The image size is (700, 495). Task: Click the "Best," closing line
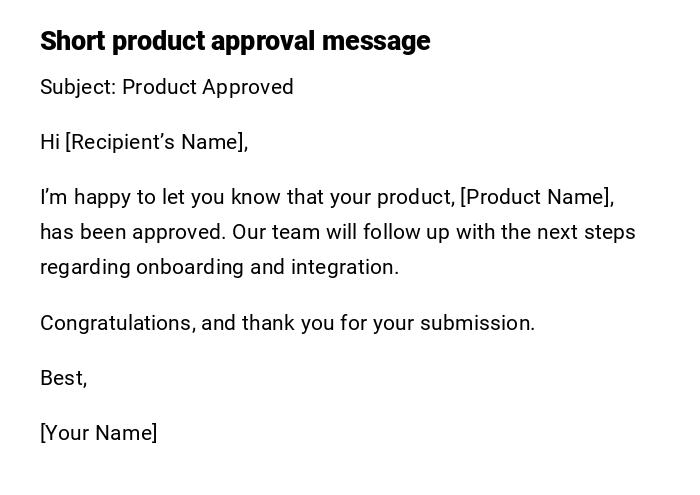pos(63,378)
